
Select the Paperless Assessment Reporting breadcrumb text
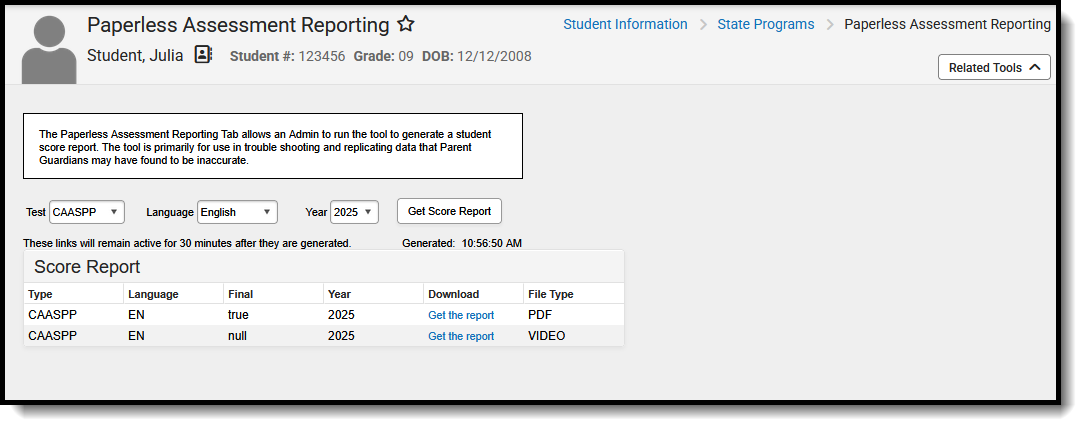947,24
